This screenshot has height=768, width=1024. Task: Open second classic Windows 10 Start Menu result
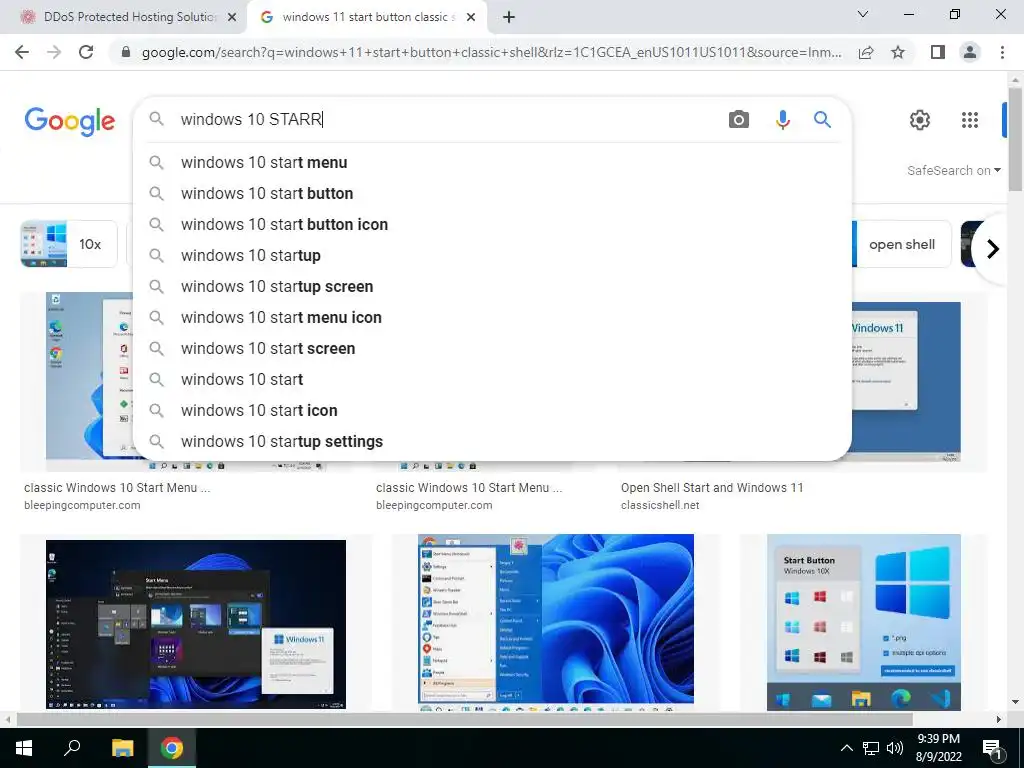pos(469,488)
